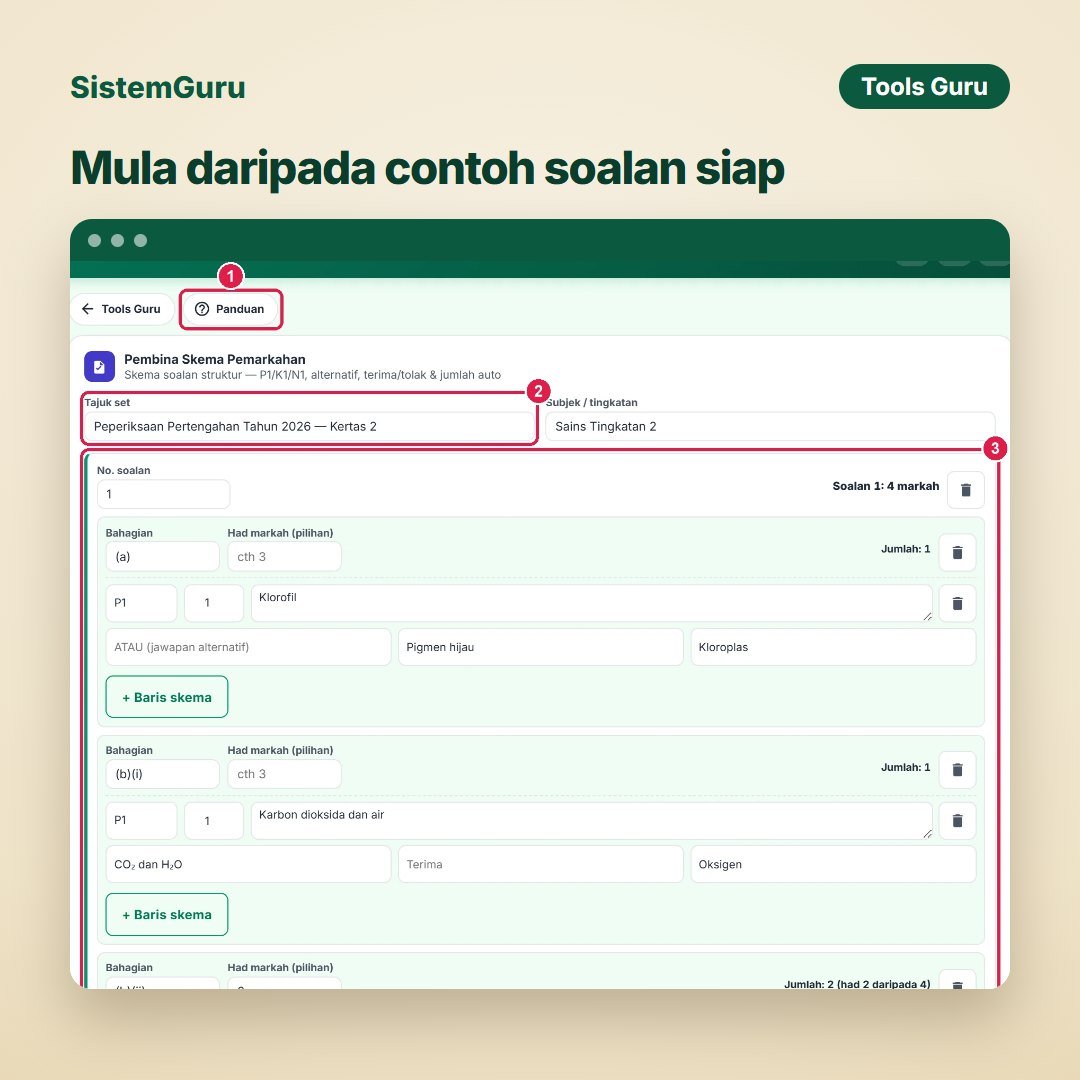
Task: Click the No. soalan input field
Action: pyautogui.click(x=163, y=494)
